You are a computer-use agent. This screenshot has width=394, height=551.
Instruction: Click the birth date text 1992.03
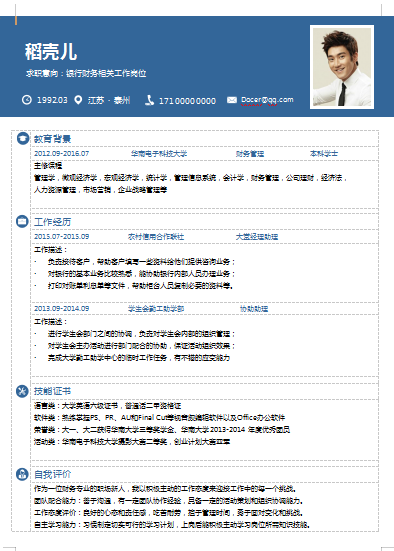coord(52,100)
